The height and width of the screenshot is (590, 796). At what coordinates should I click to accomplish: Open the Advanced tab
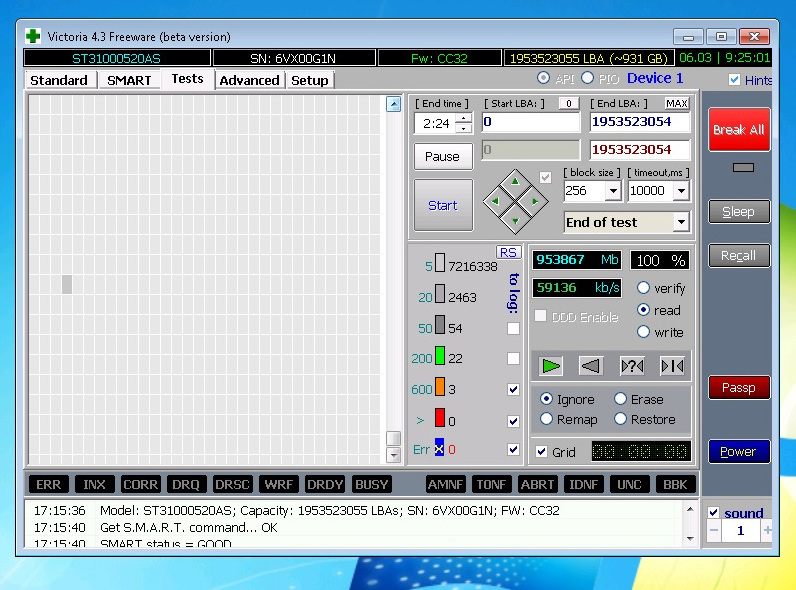pos(249,80)
